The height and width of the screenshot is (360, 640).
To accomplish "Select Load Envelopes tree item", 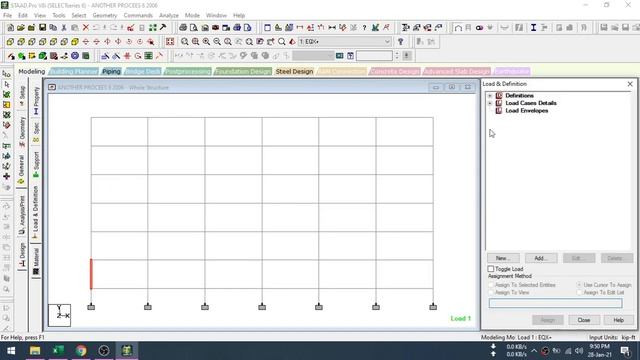I will [527, 111].
